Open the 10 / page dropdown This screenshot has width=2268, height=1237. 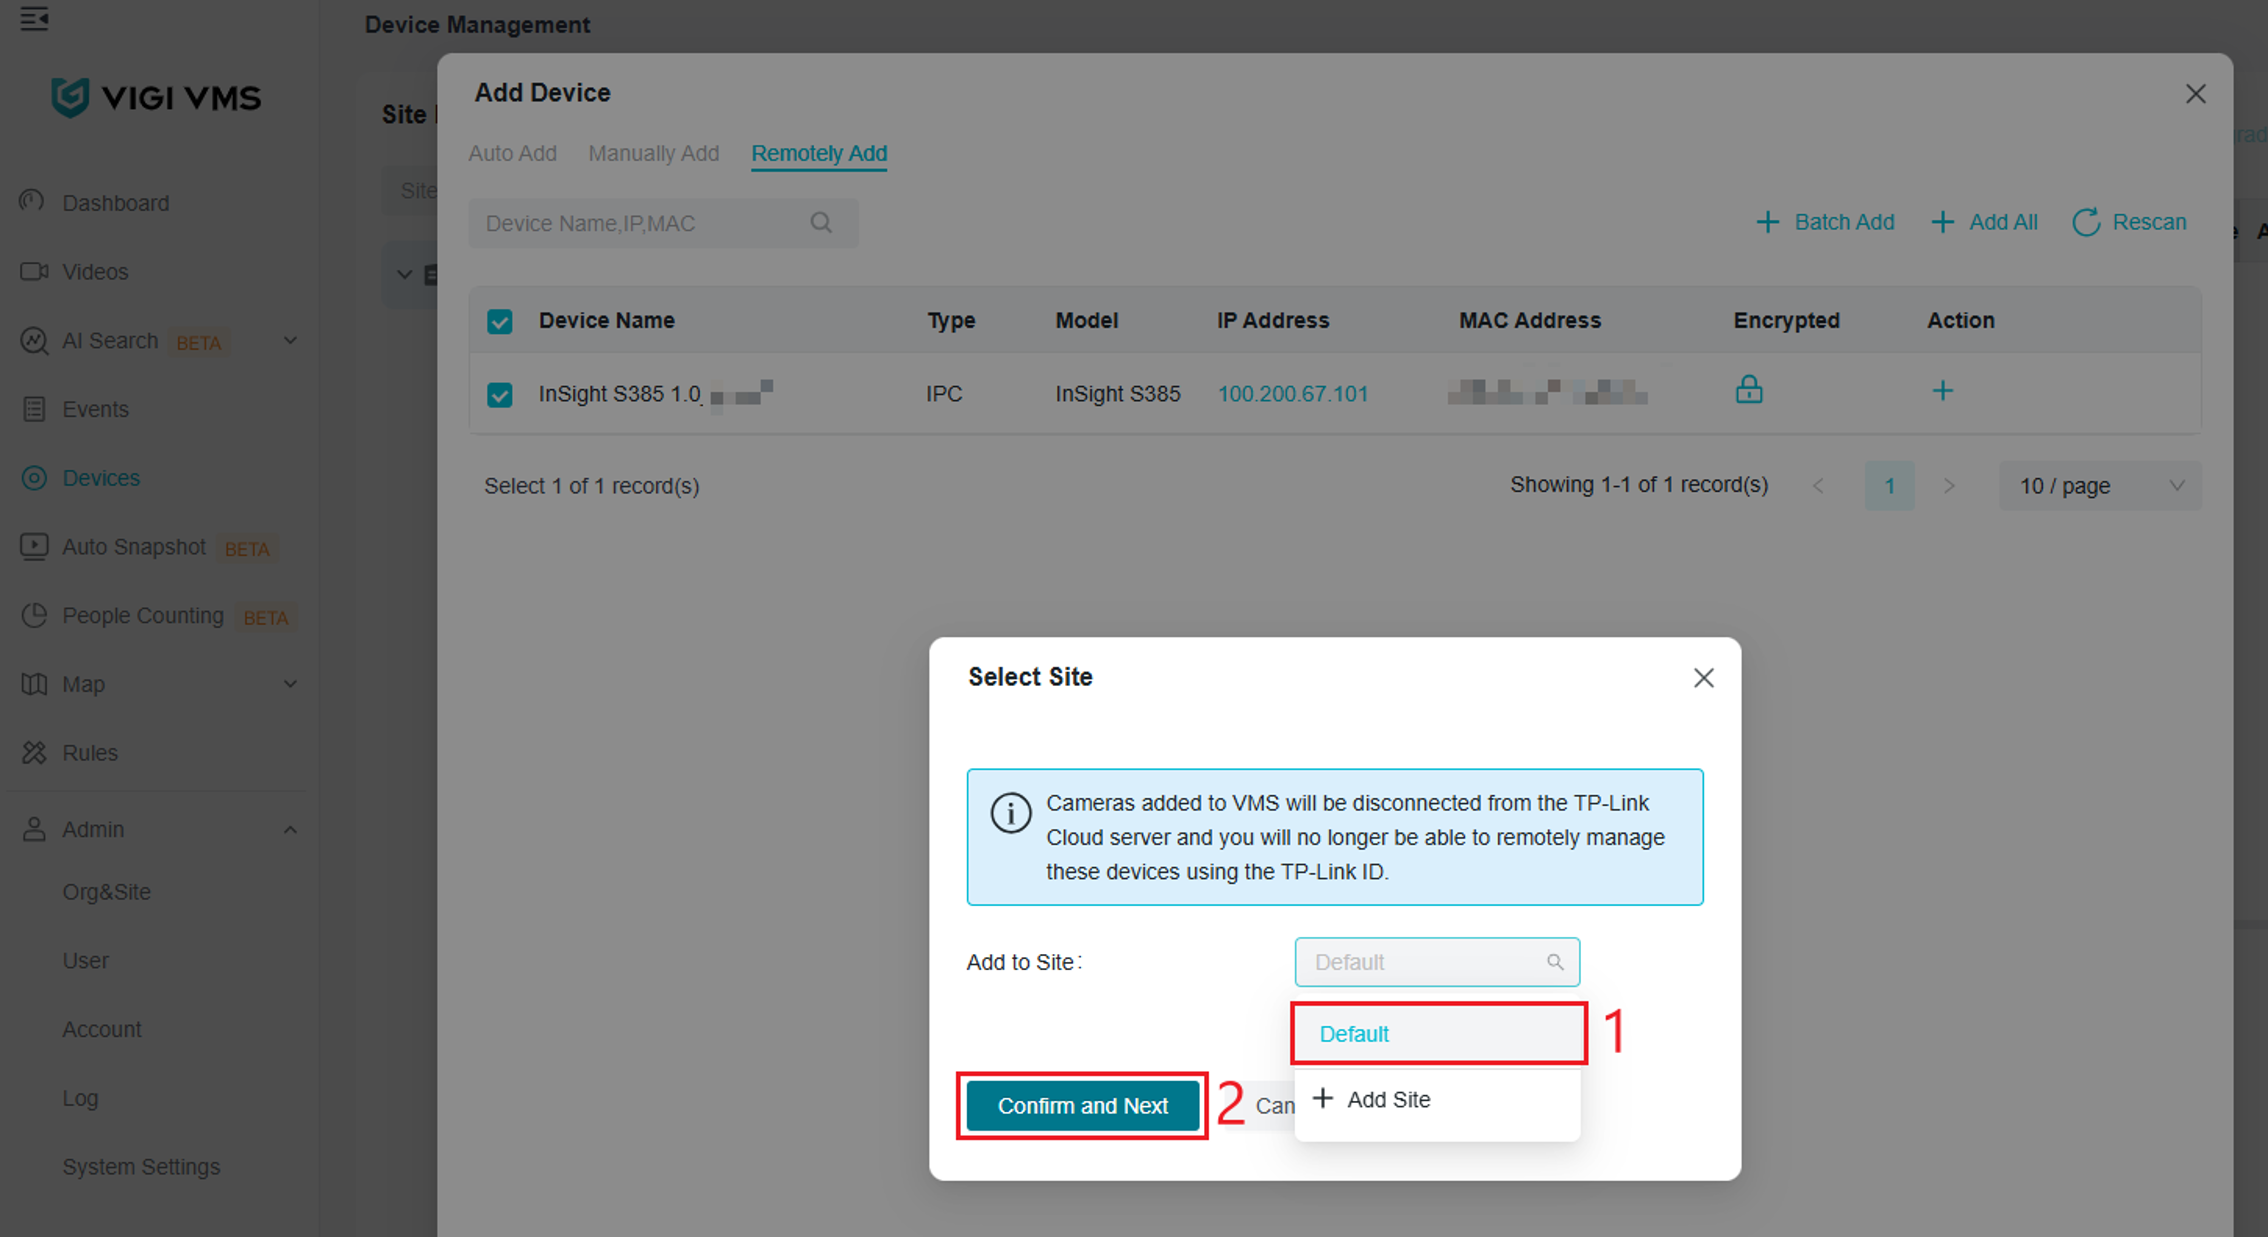[2100, 486]
